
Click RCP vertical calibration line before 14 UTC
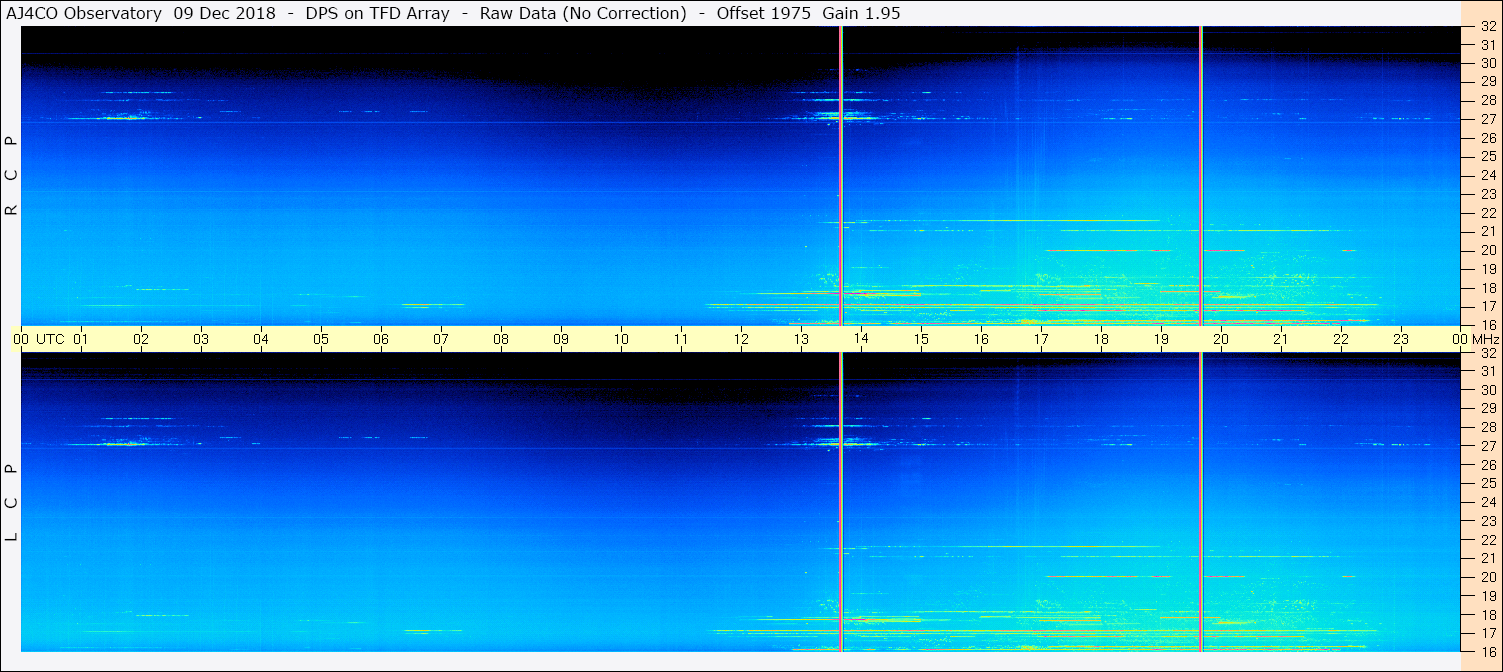pyautogui.click(x=841, y=175)
